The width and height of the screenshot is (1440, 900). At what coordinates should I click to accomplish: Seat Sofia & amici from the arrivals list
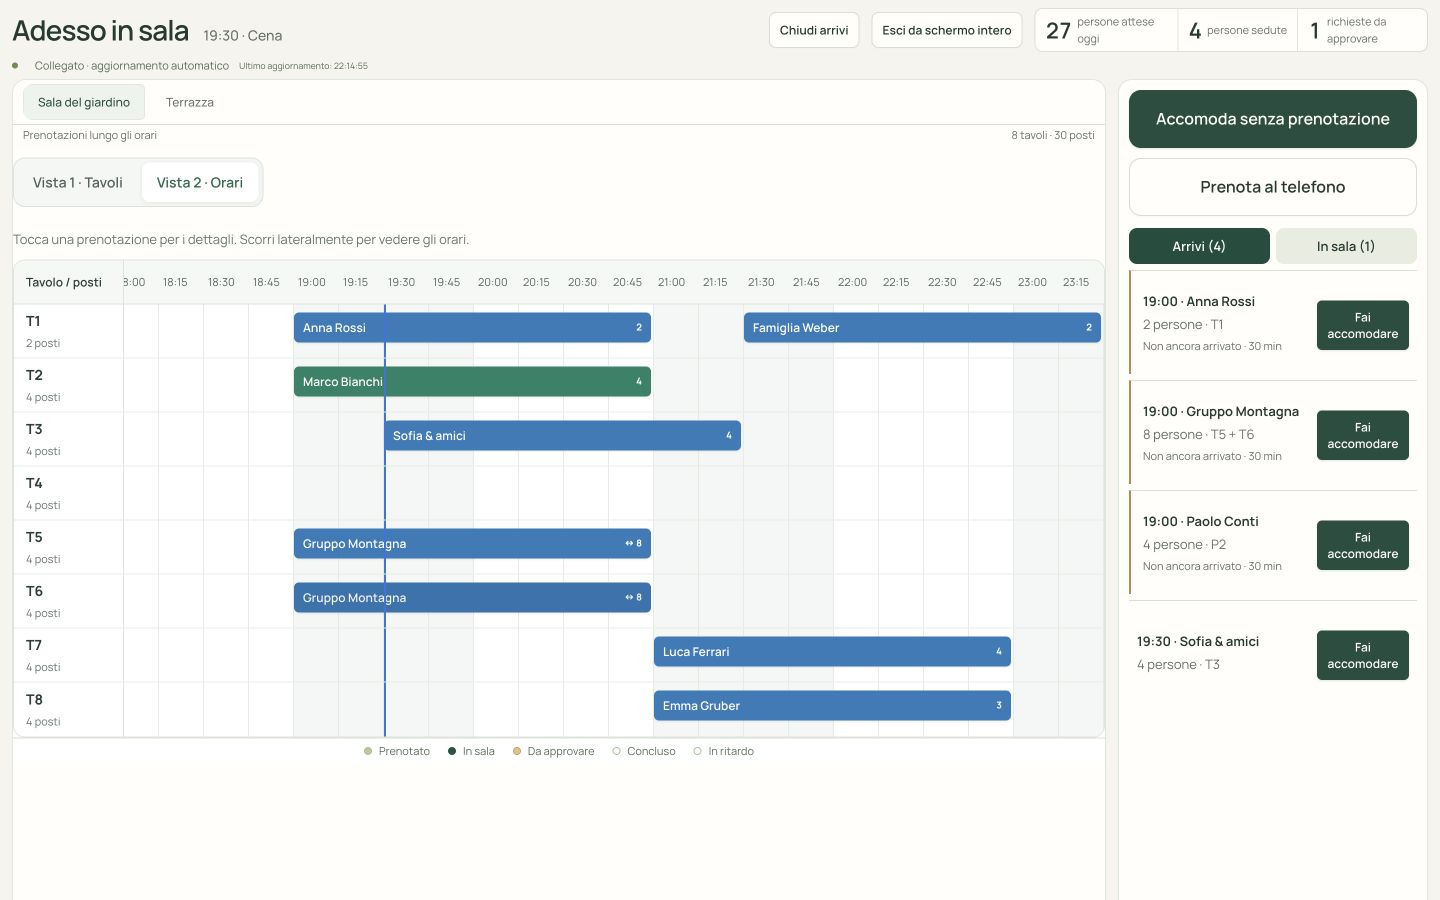tap(1363, 655)
